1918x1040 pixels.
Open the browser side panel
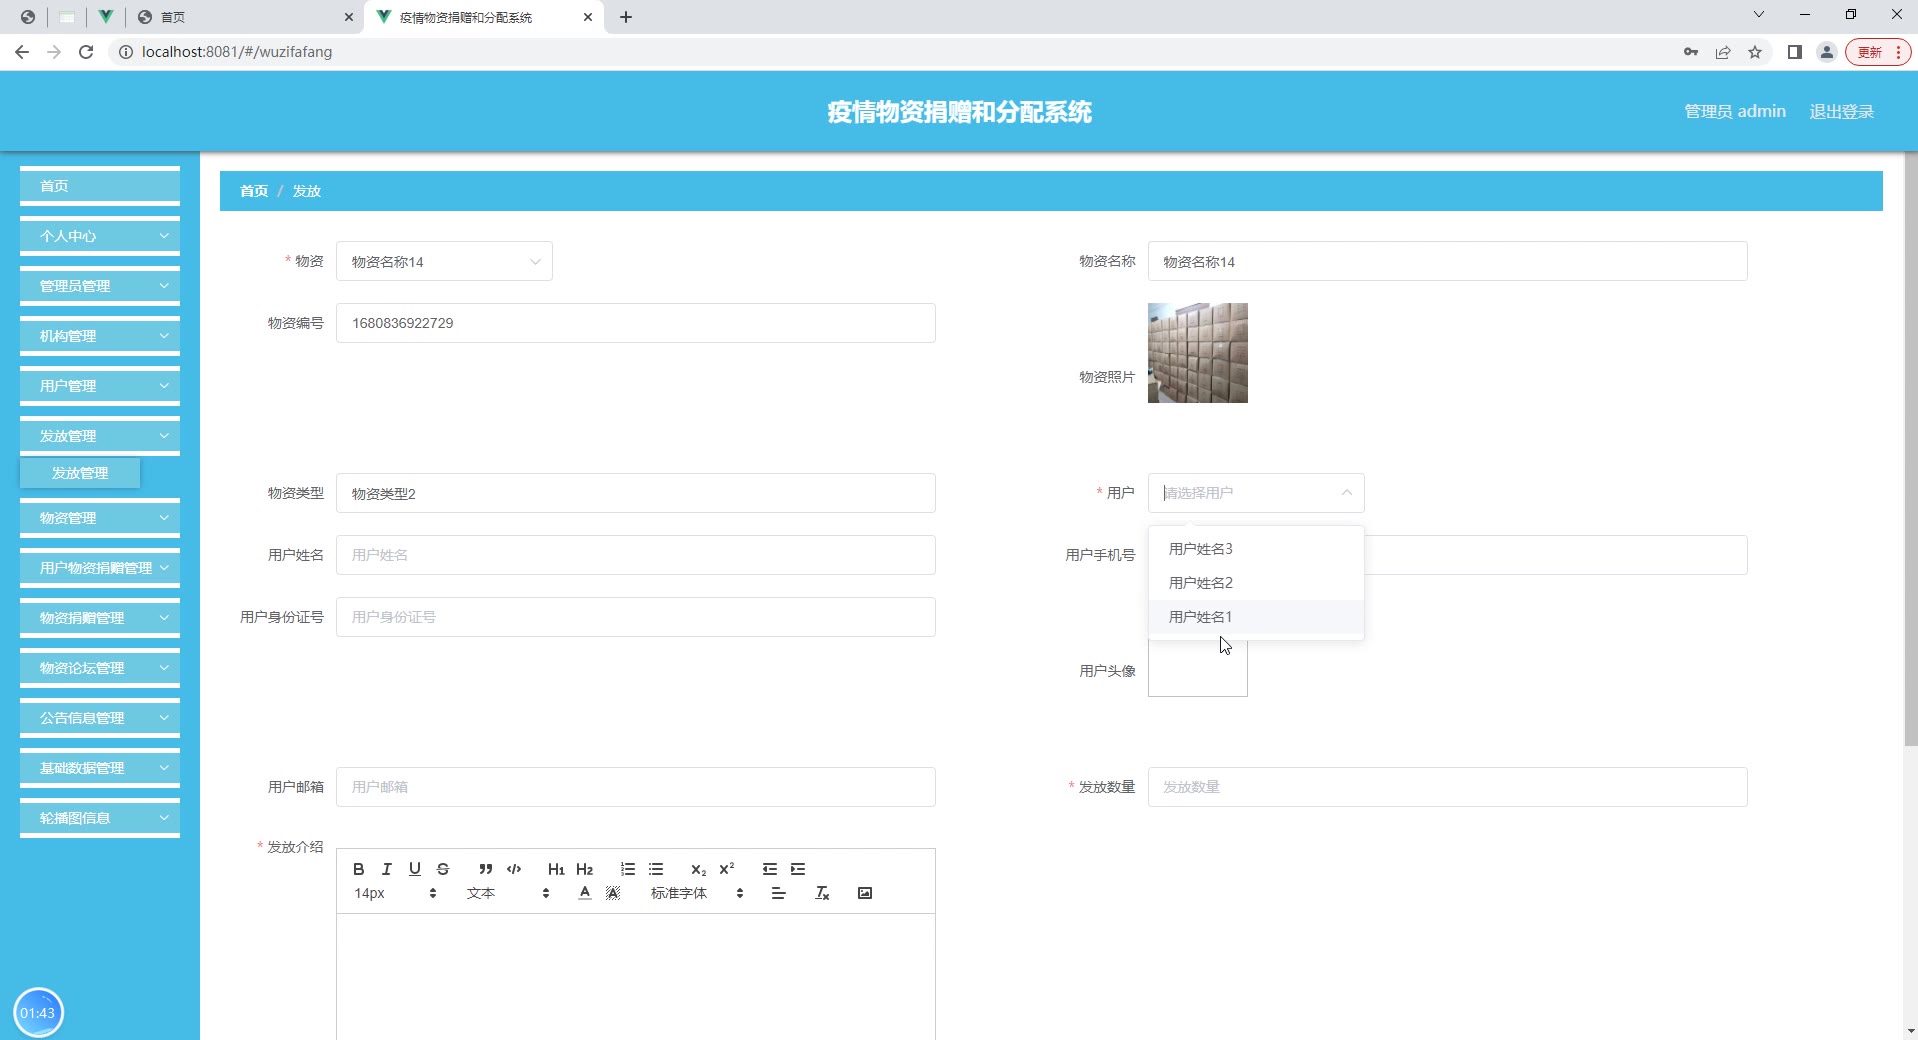[1795, 52]
